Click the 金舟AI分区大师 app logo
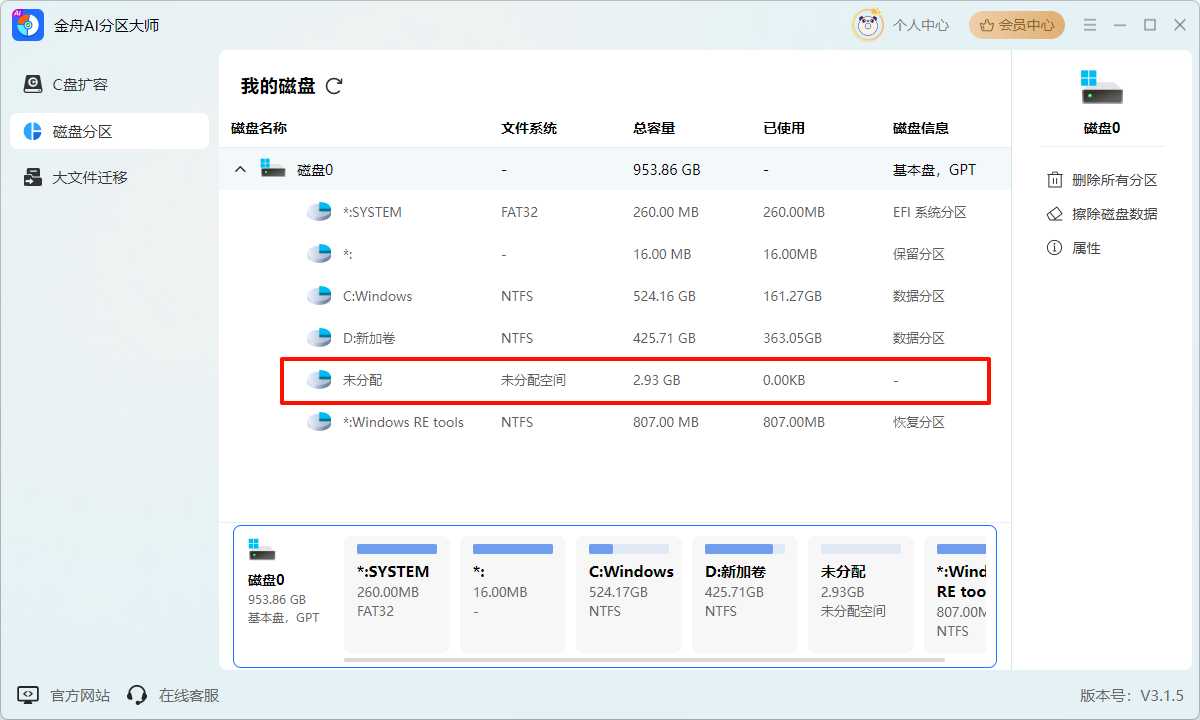 click(x=28, y=25)
